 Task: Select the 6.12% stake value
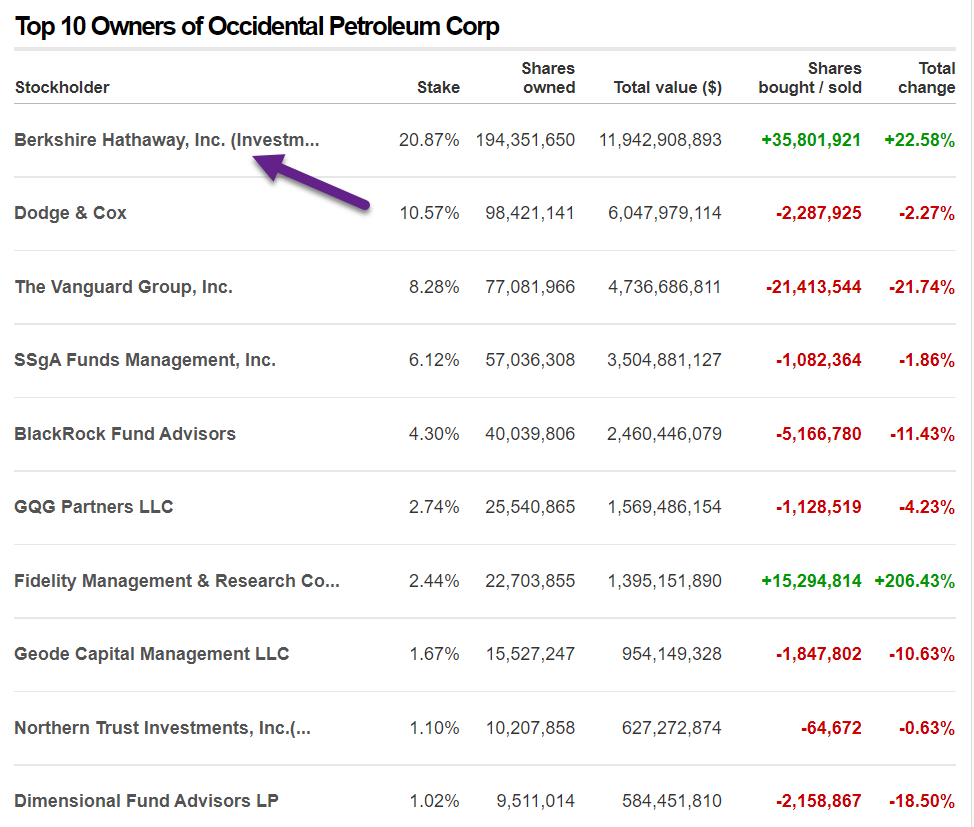coord(434,360)
